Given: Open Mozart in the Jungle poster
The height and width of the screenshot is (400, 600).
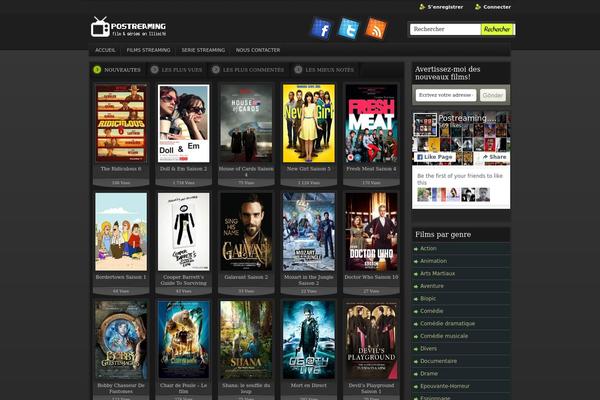Looking at the screenshot, I should point(309,232).
